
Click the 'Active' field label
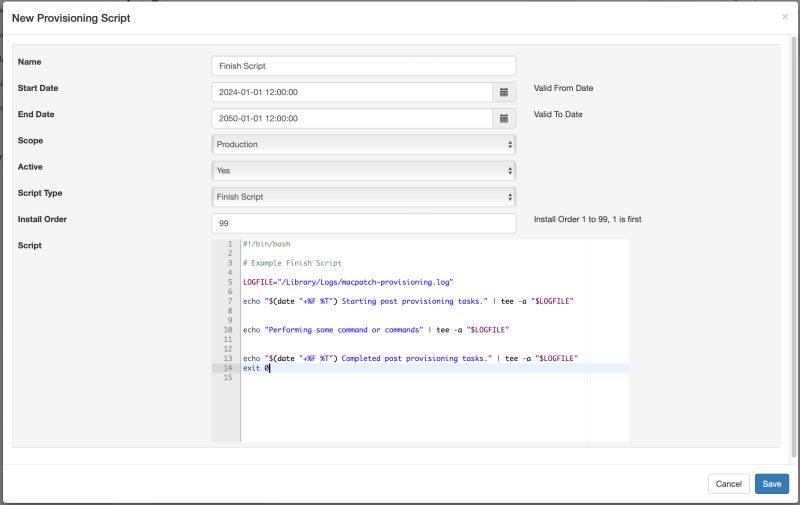(x=30, y=167)
